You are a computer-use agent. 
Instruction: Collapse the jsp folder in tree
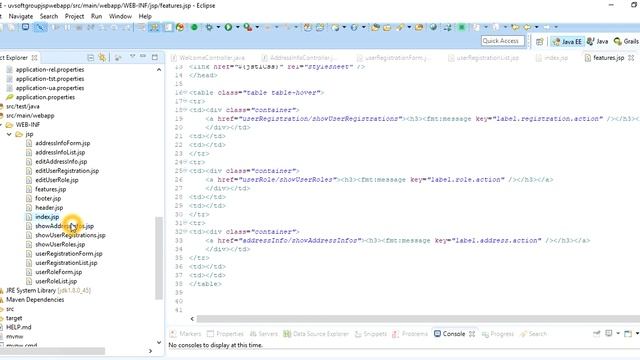[9, 134]
